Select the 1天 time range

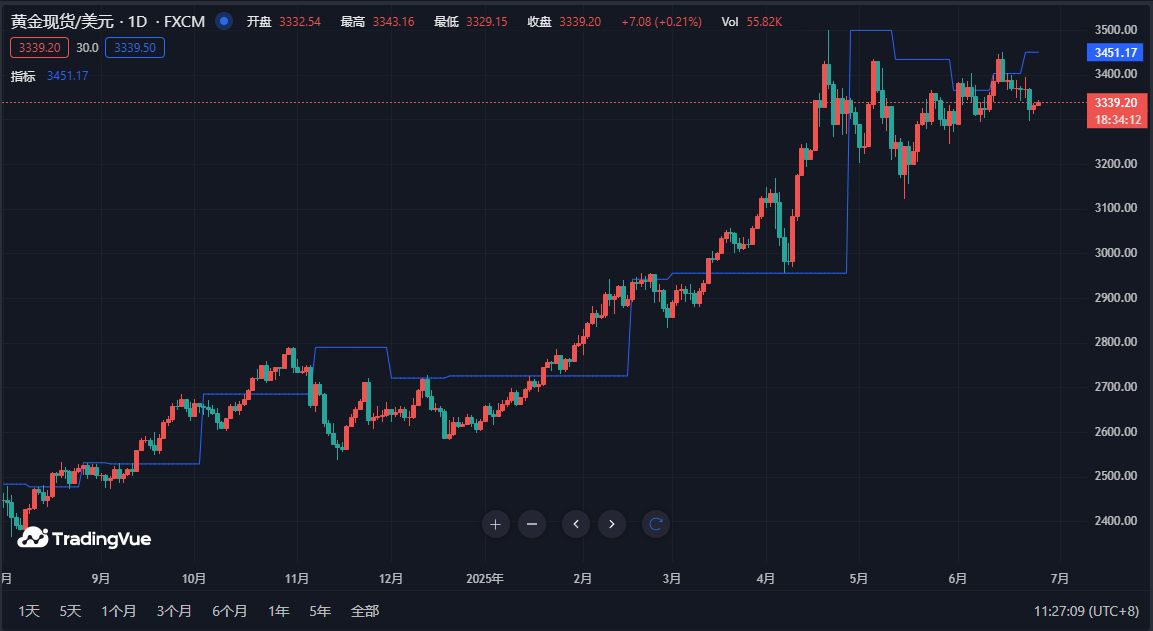(x=29, y=611)
